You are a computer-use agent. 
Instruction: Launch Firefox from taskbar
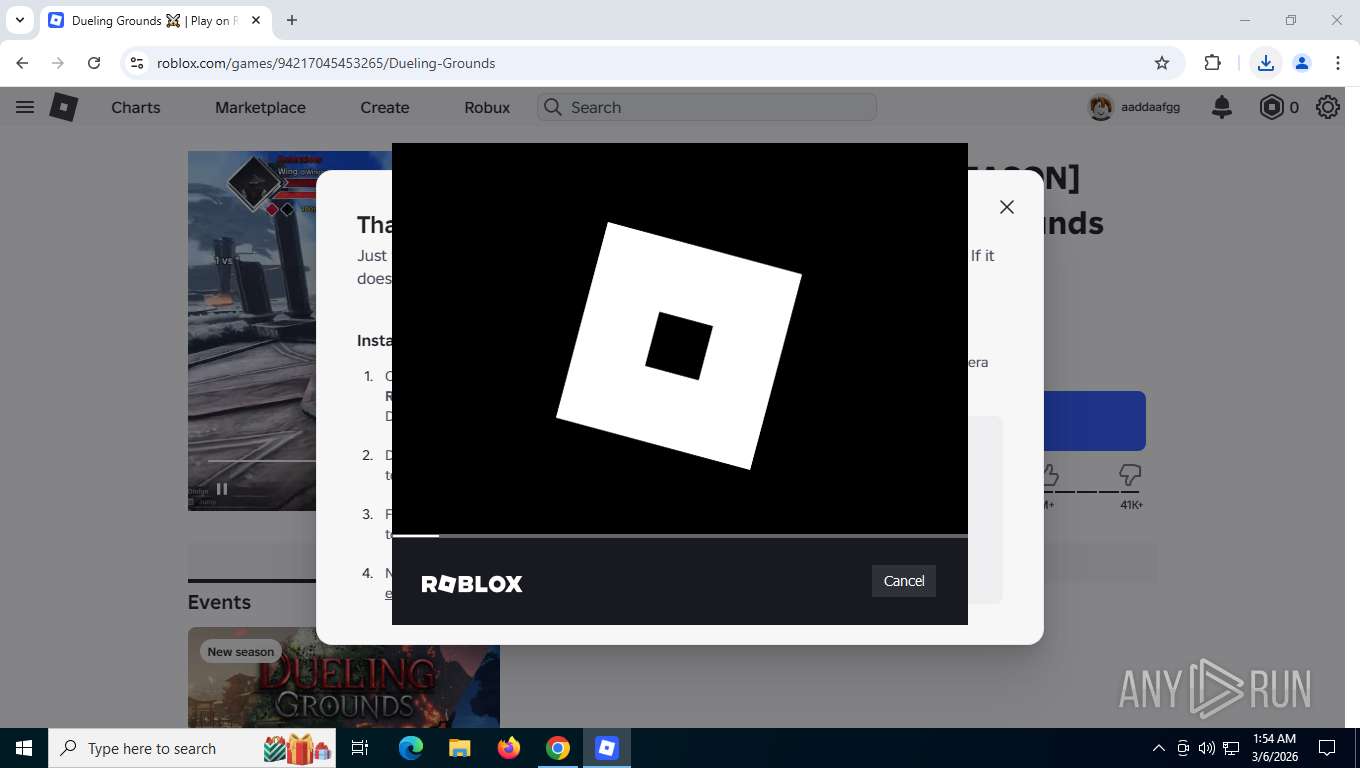[509, 748]
